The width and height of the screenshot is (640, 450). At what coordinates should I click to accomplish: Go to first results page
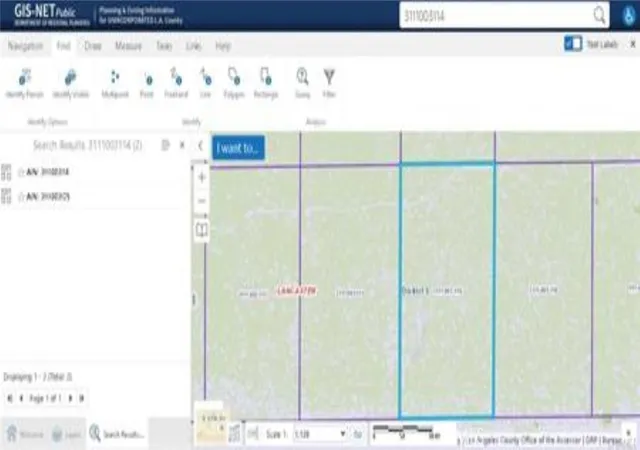[x=10, y=398]
